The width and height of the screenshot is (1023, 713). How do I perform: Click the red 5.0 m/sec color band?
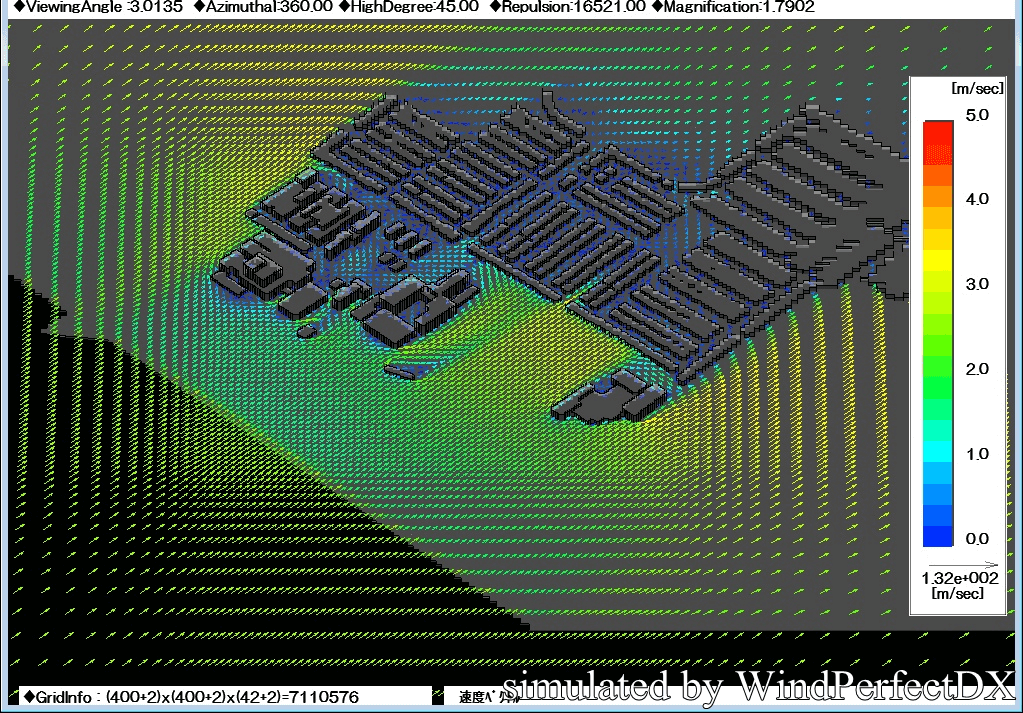pyautogui.click(x=938, y=132)
